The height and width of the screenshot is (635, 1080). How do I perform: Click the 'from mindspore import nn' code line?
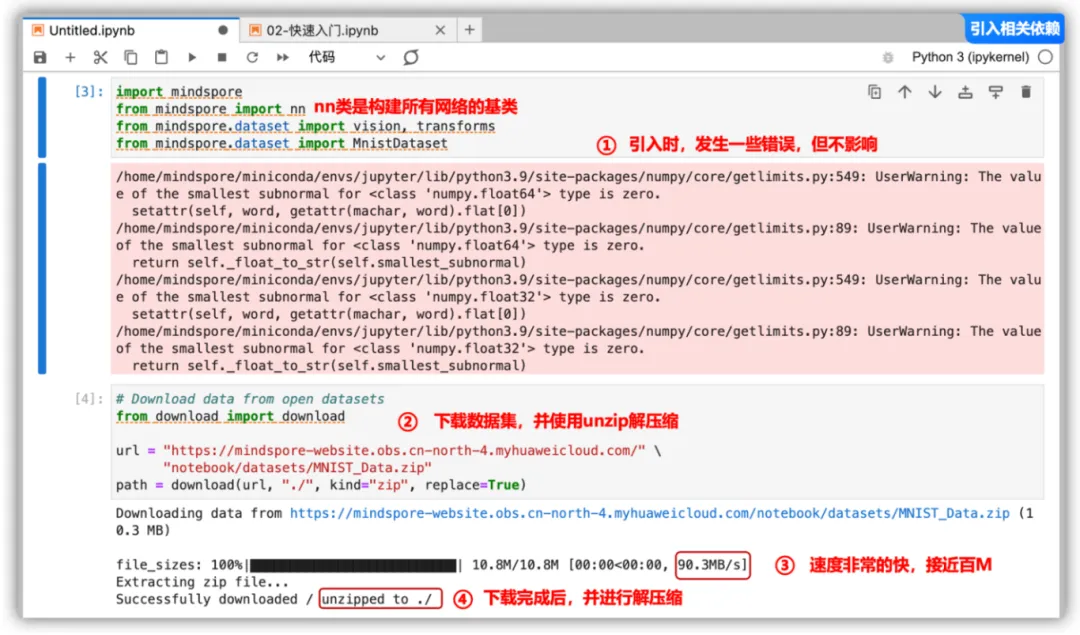(211, 109)
